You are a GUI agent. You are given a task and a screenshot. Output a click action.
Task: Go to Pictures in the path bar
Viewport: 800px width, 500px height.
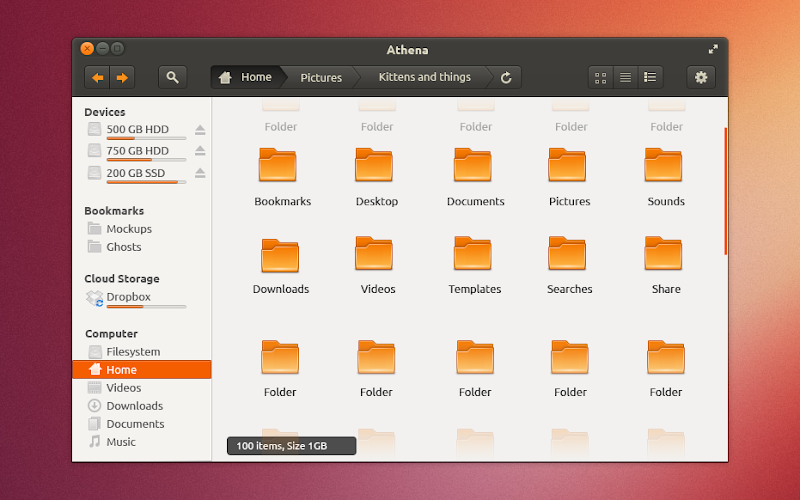(x=321, y=77)
